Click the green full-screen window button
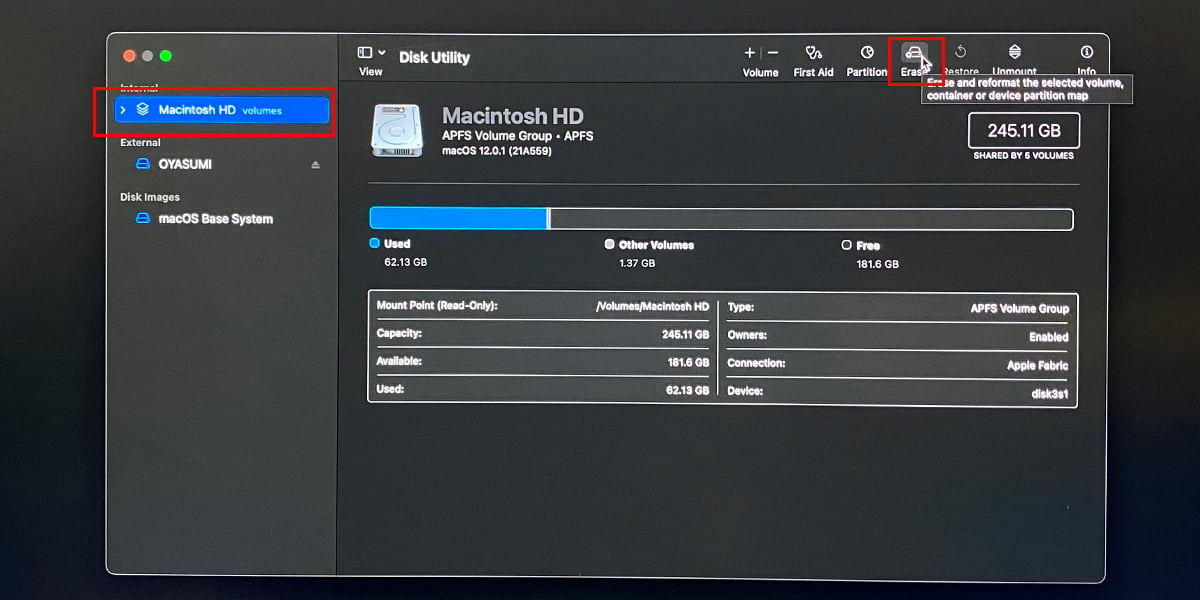This screenshot has height=600, width=1200. [x=166, y=56]
